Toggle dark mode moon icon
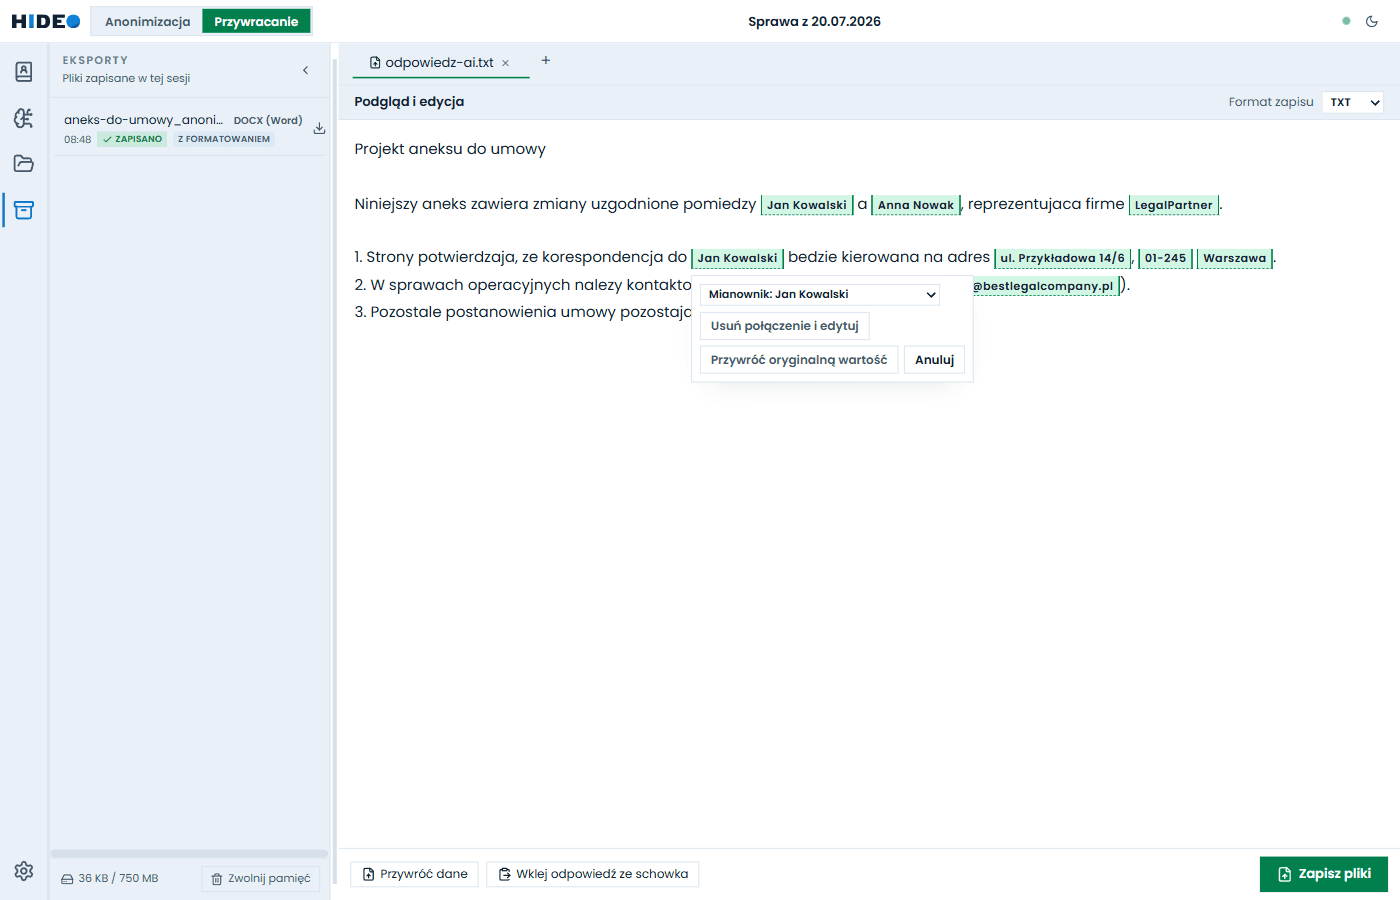Screen dimensions: 1400x900 click(x=1372, y=21)
